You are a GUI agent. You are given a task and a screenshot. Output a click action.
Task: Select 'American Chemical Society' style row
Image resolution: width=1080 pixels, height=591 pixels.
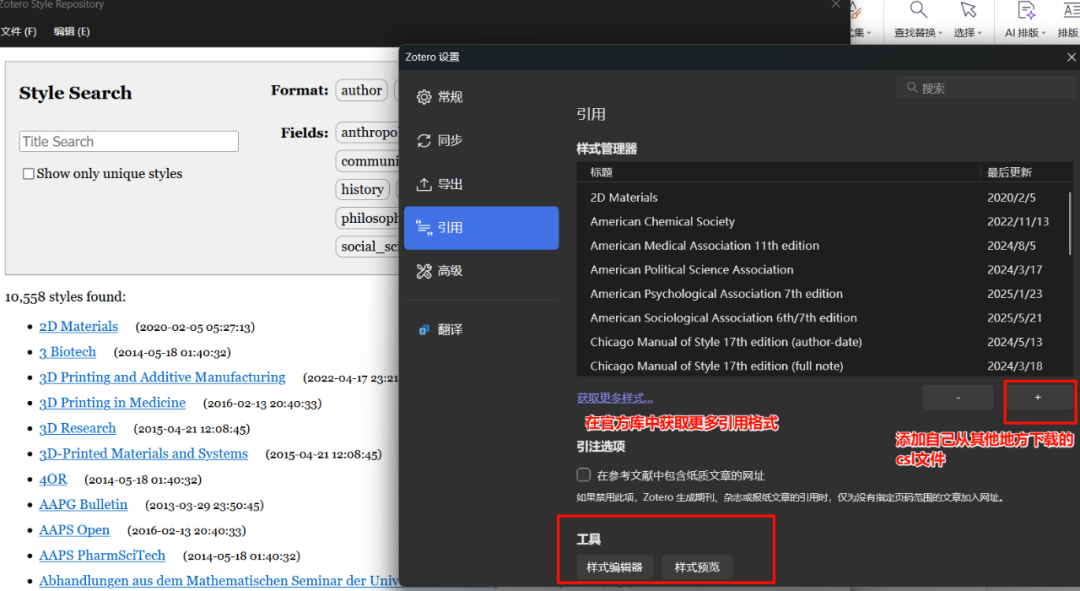pos(822,222)
